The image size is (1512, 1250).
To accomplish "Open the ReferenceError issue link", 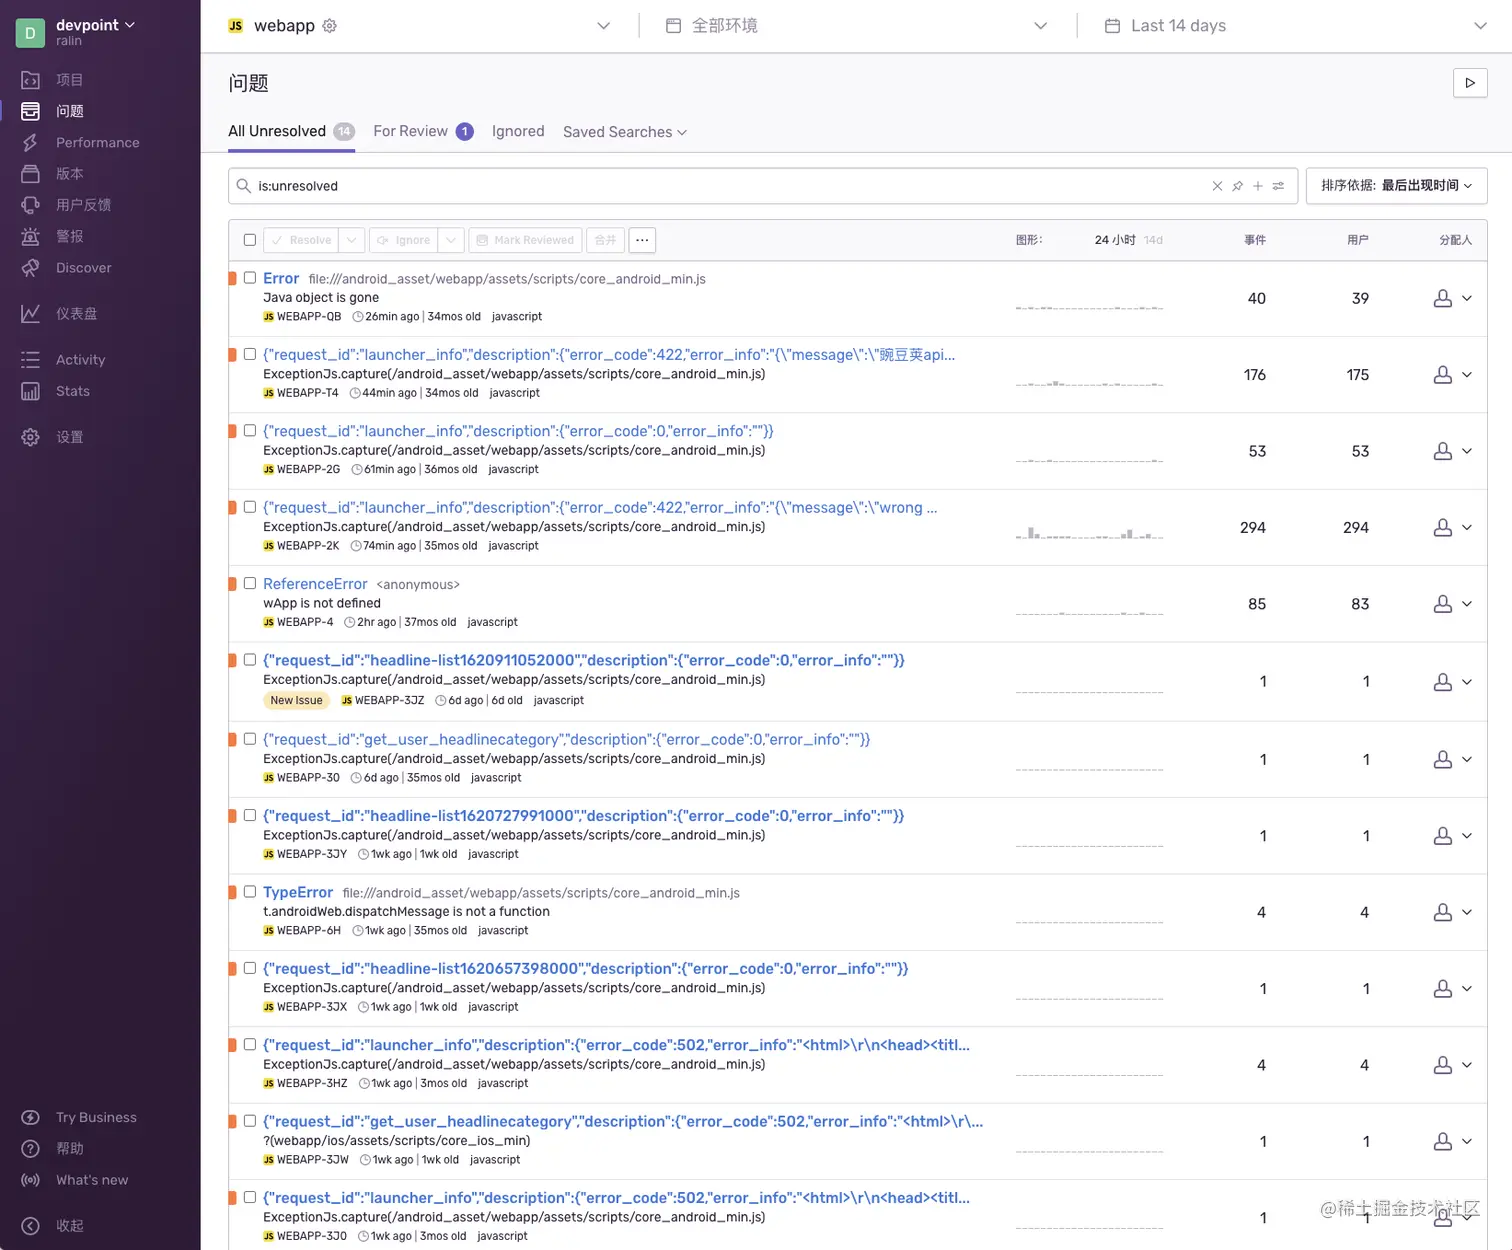I will [315, 584].
